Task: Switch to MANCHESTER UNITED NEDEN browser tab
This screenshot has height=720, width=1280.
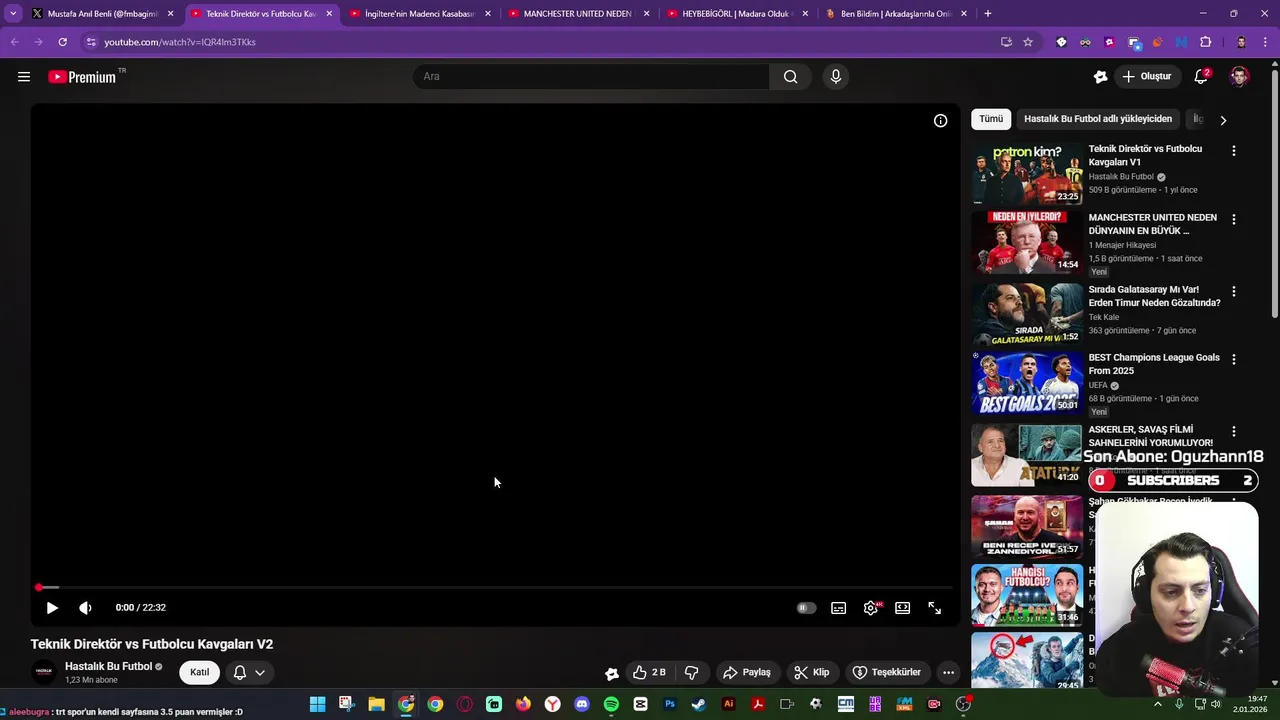Action: coord(577,14)
